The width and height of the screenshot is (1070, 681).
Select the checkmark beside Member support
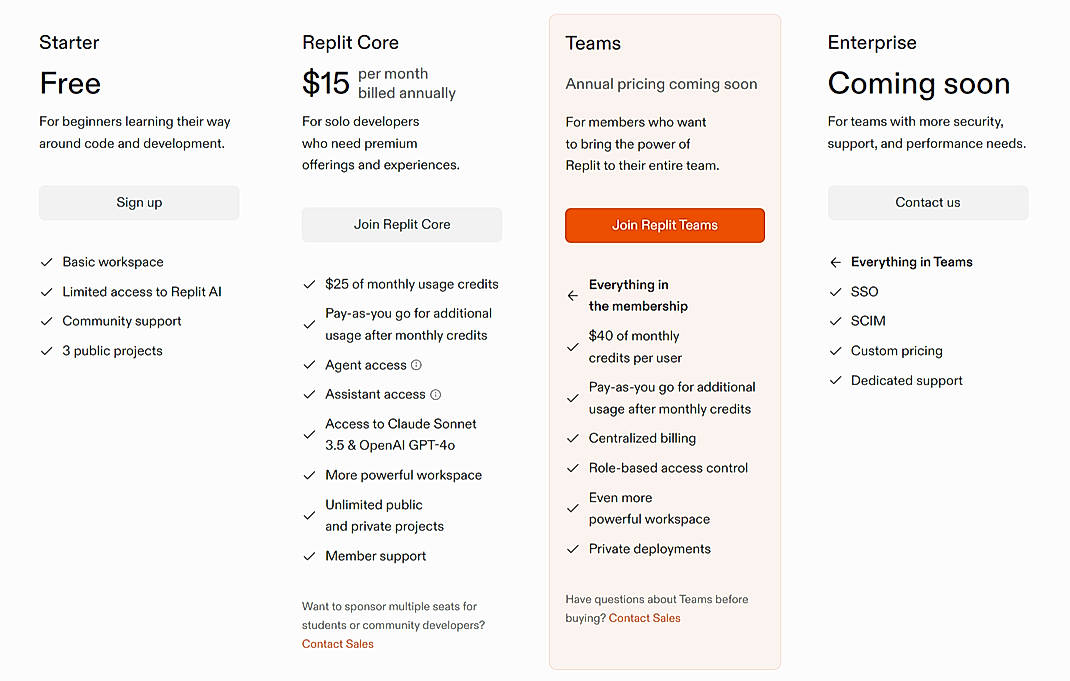[x=309, y=556]
